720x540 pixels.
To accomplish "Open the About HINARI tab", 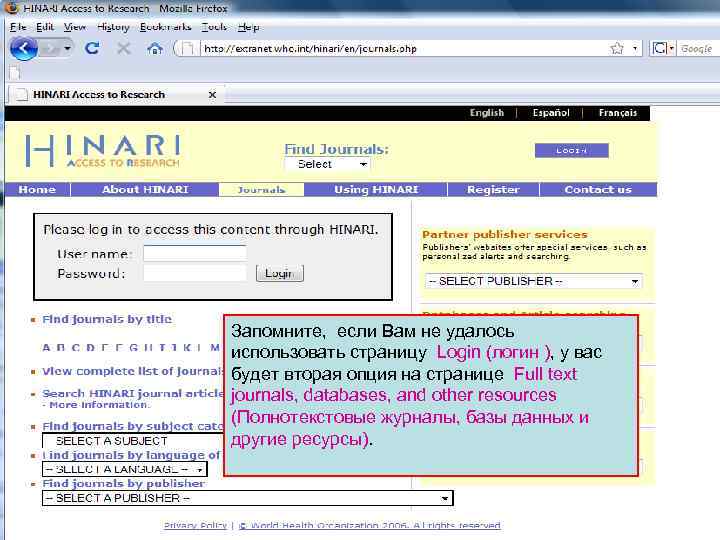I will tap(145, 190).
